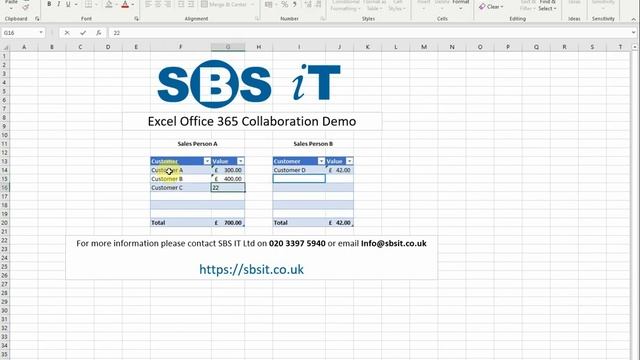Select row 16 header
This screenshot has height=360, width=640.
click(4, 188)
